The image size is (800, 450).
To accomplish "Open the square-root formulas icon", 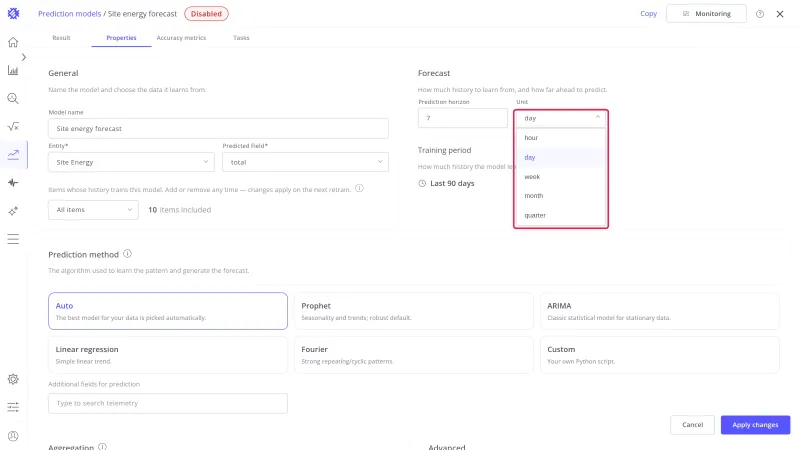I will point(13,127).
